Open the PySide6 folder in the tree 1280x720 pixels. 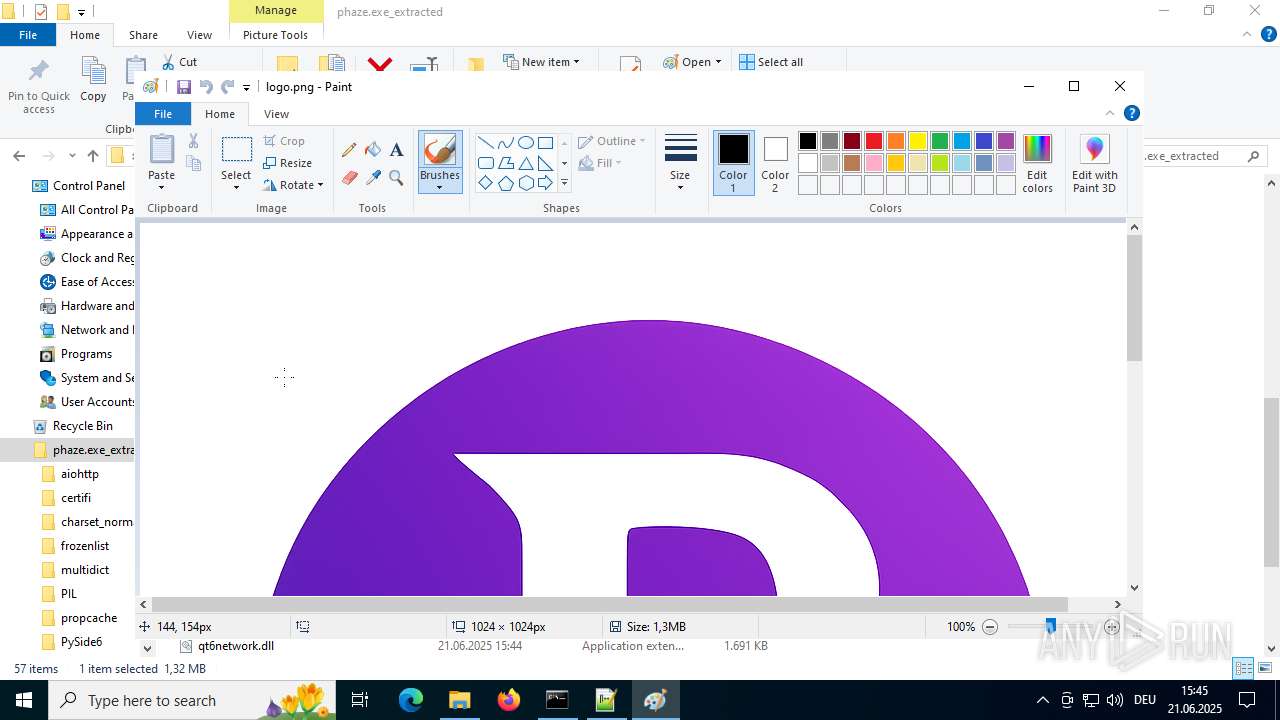tap(81, 642)
